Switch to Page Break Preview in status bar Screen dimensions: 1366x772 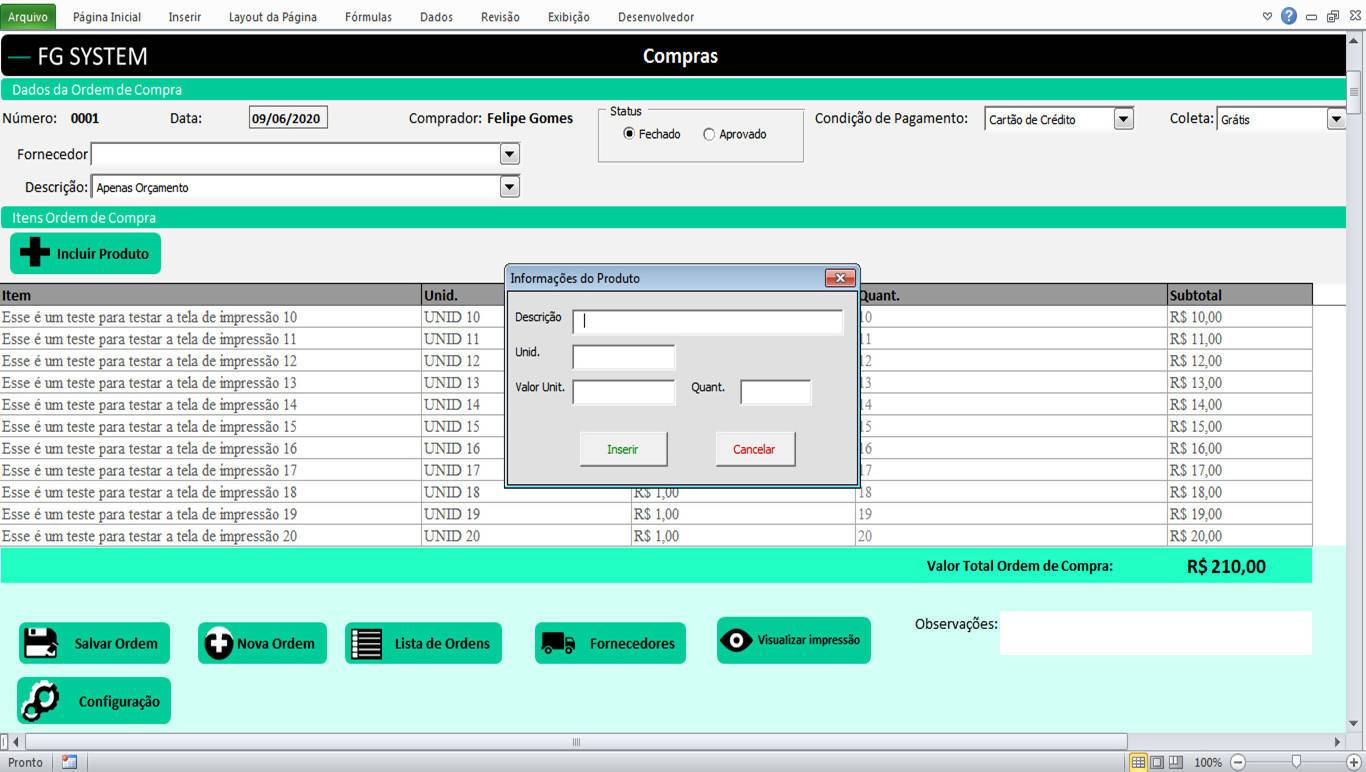point(1176,762)
